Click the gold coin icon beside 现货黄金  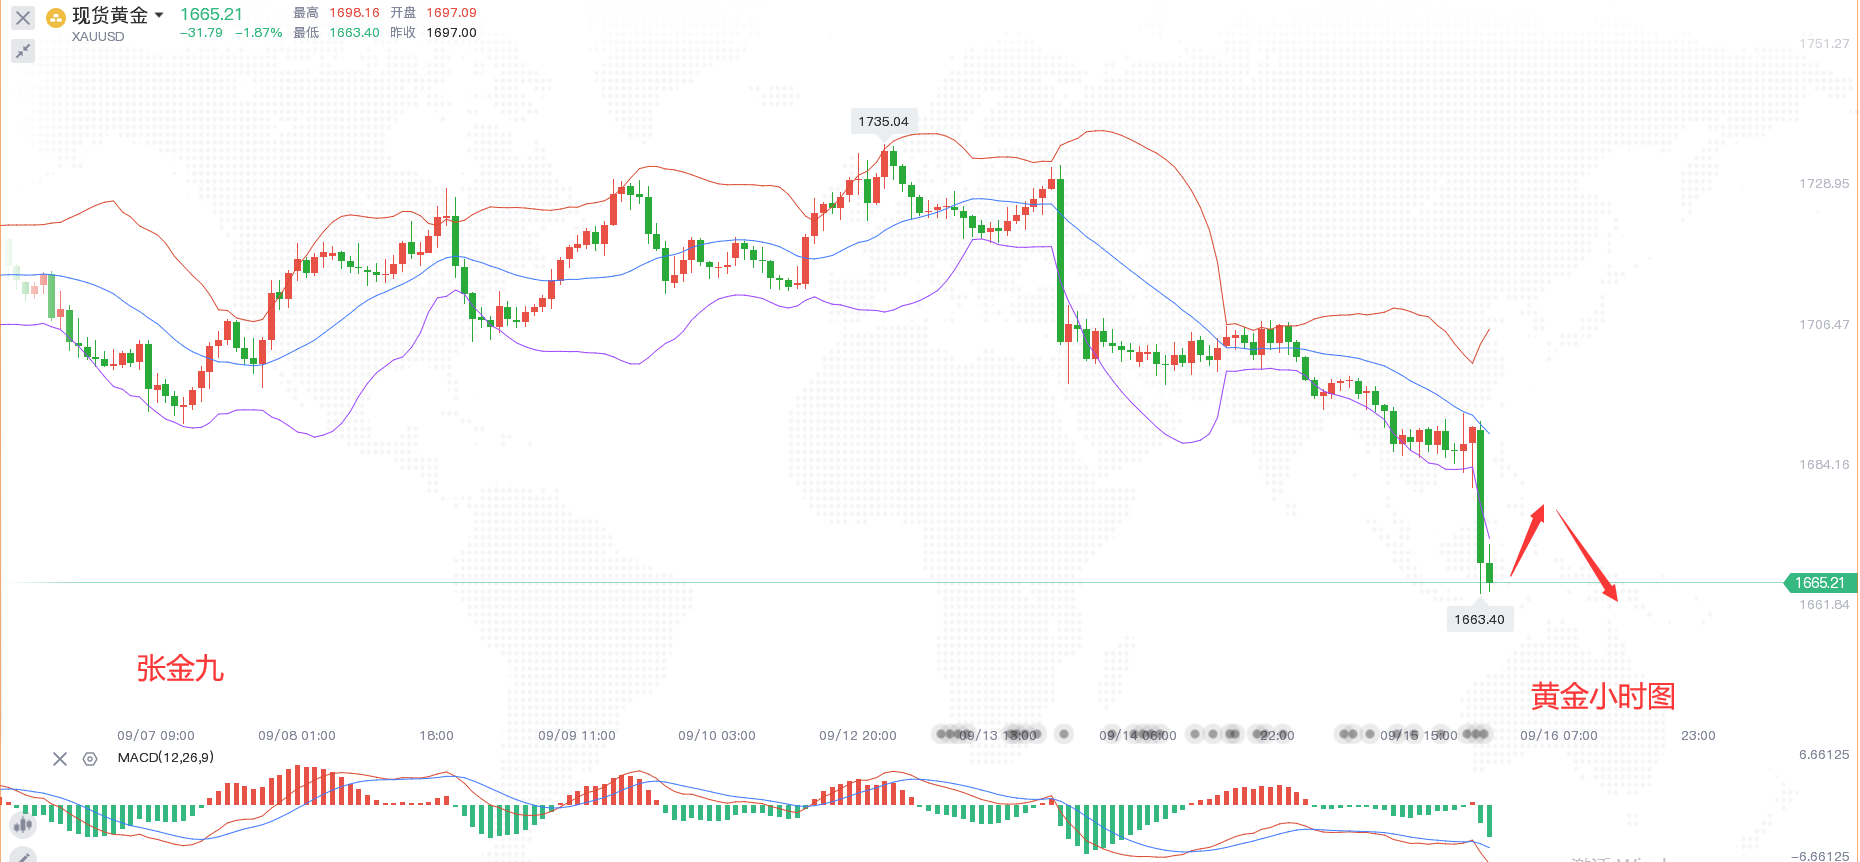pyautogui.click(x=56, y=17)
